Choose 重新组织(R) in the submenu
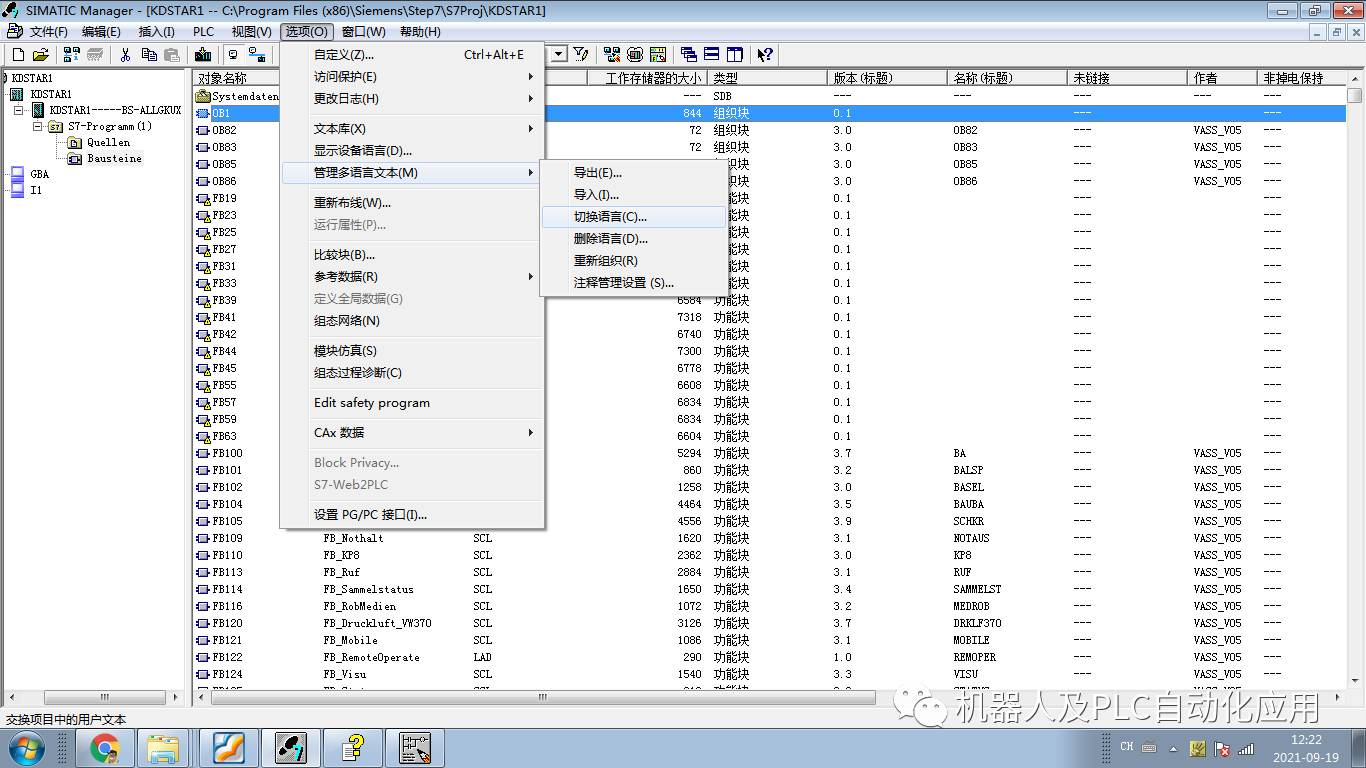Image resolution: width=1366 pixels, height=768 pixels. 634,261
